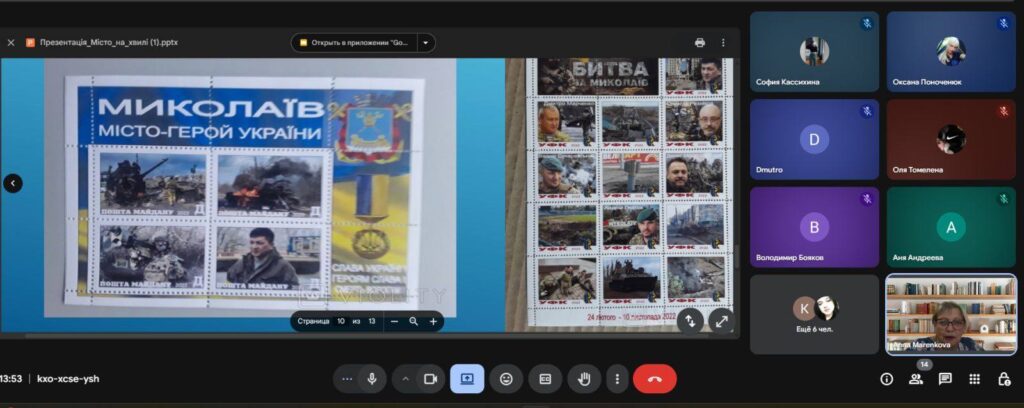Toggle the microphone
The height and width of the screenshot is (408, 1024).
coord(372,379)
